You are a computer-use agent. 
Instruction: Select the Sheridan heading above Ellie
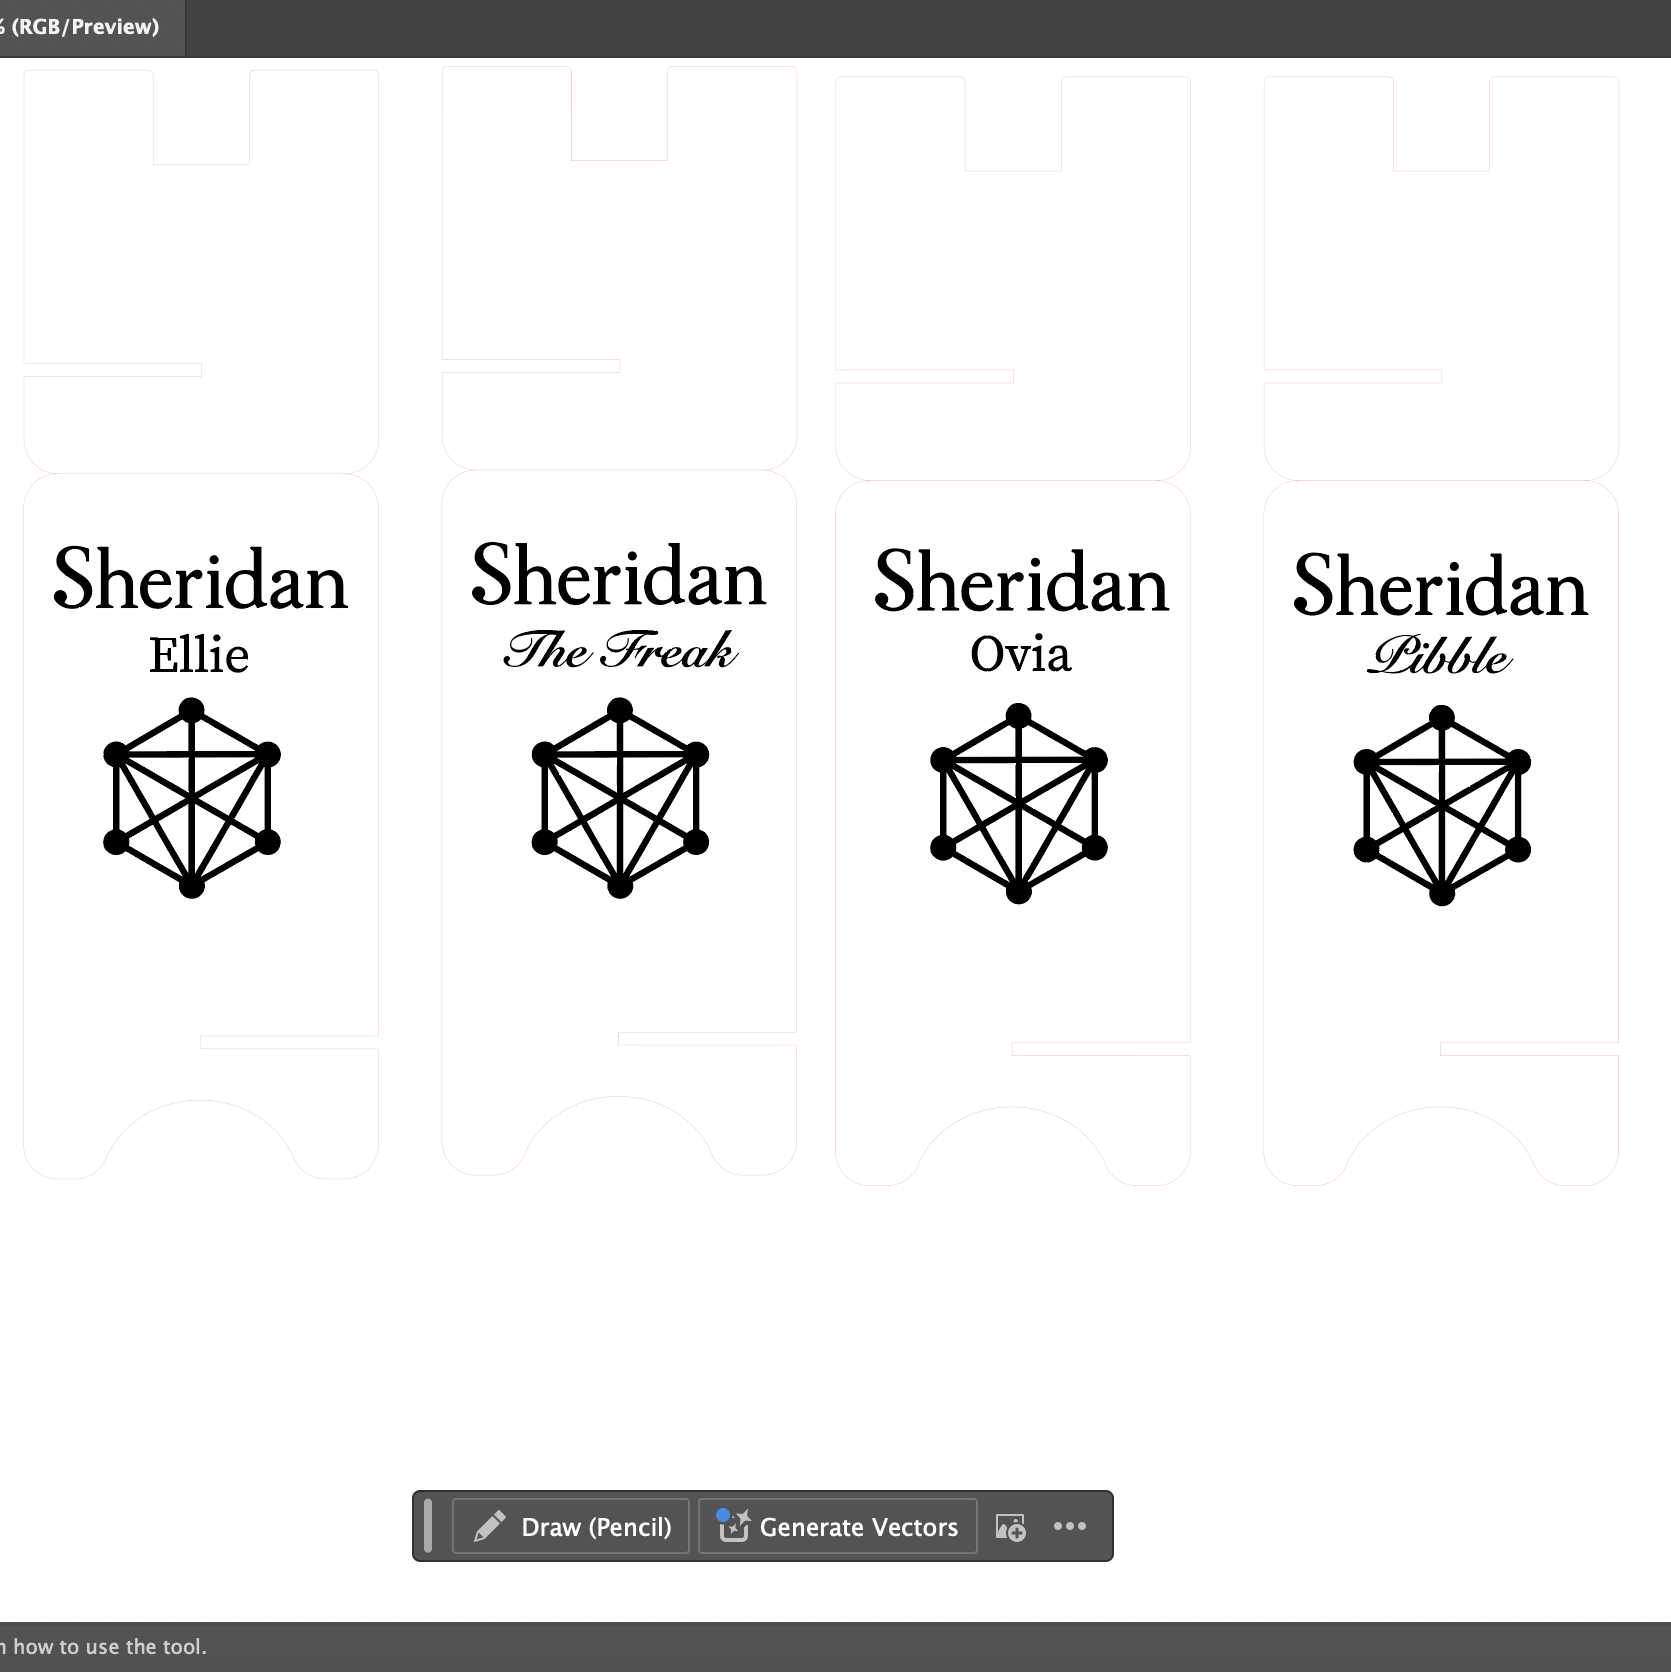click(x=200, y=580)
